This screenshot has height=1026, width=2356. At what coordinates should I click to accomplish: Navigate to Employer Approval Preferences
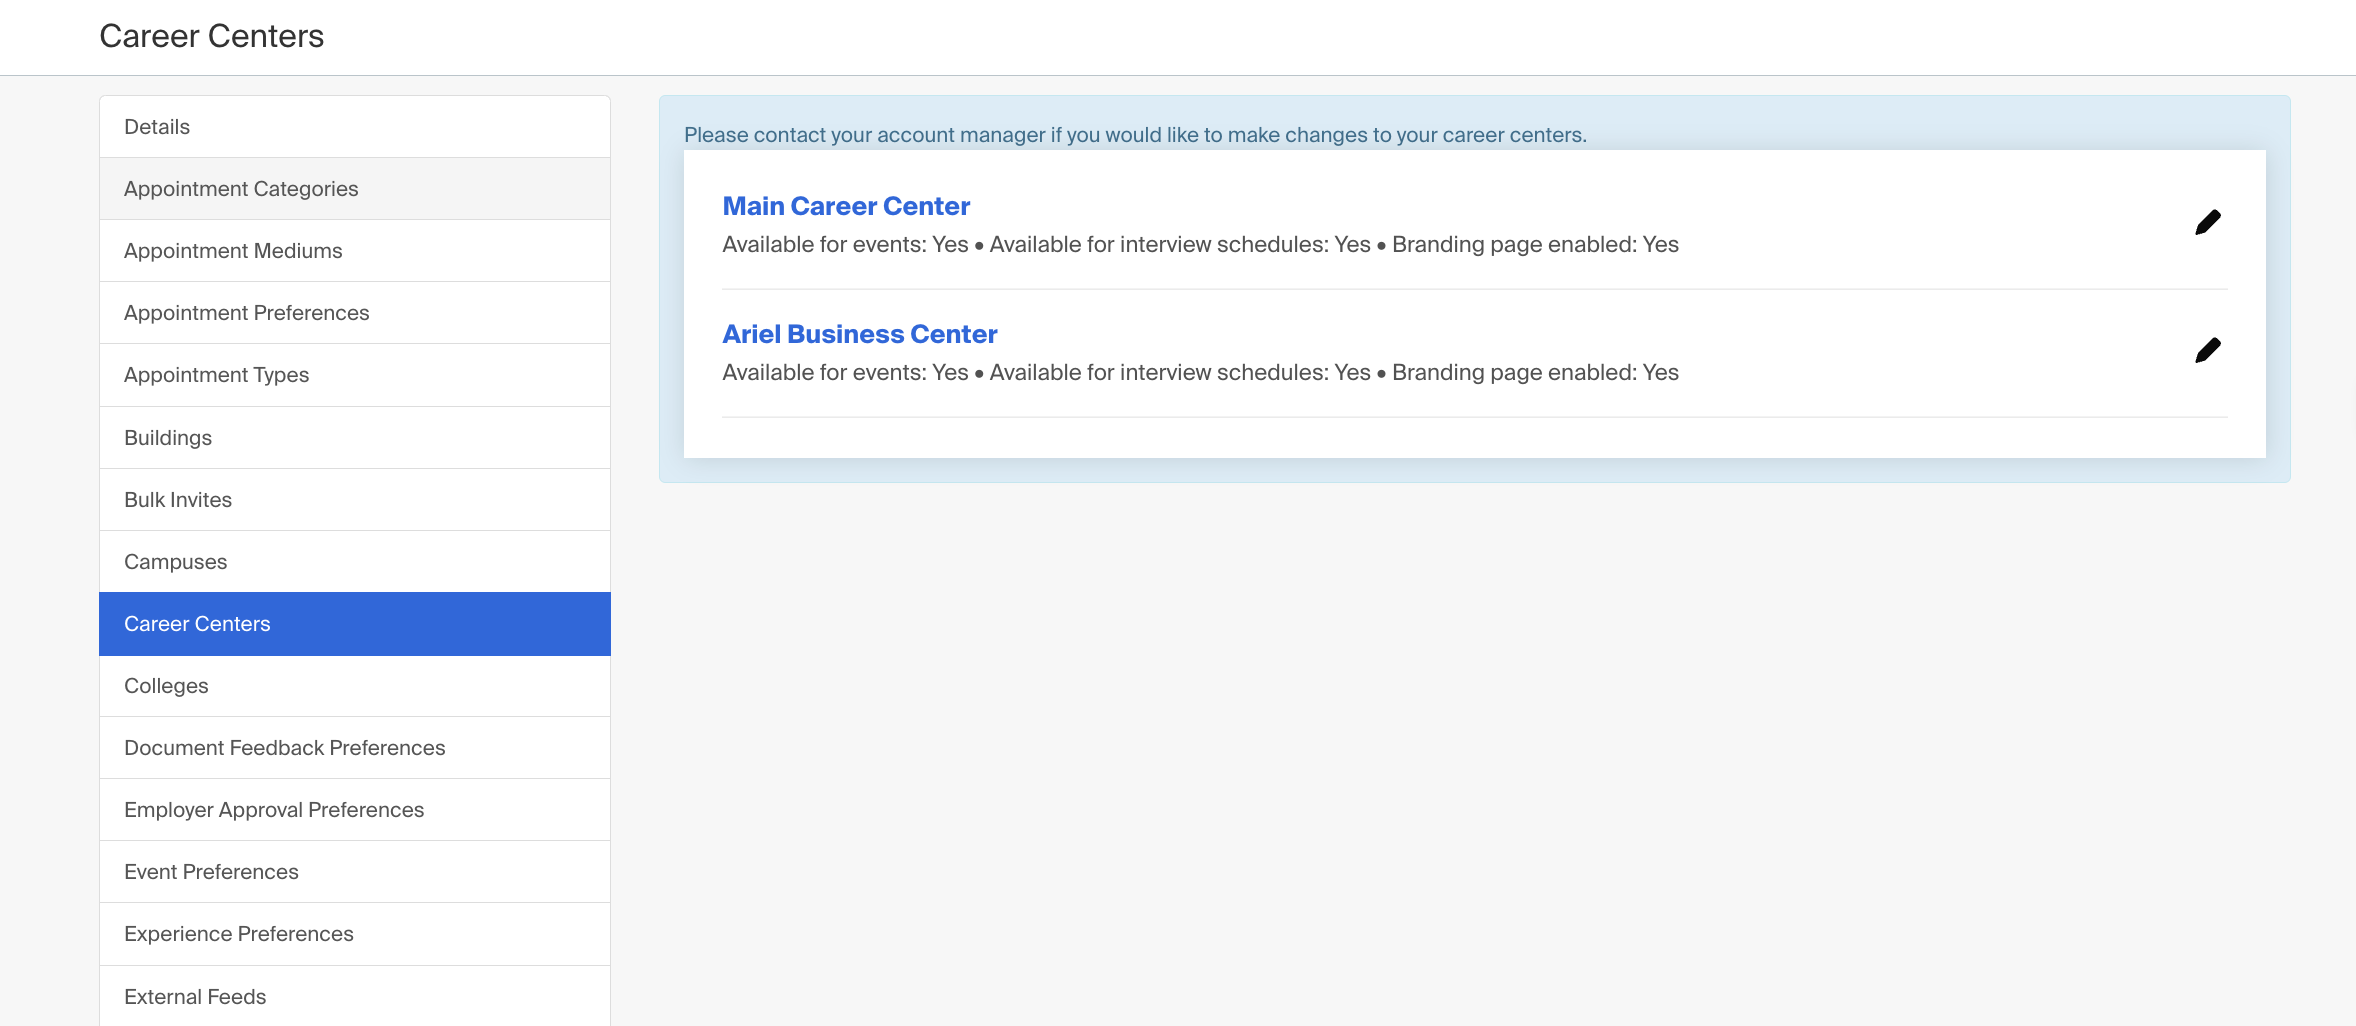274,809
